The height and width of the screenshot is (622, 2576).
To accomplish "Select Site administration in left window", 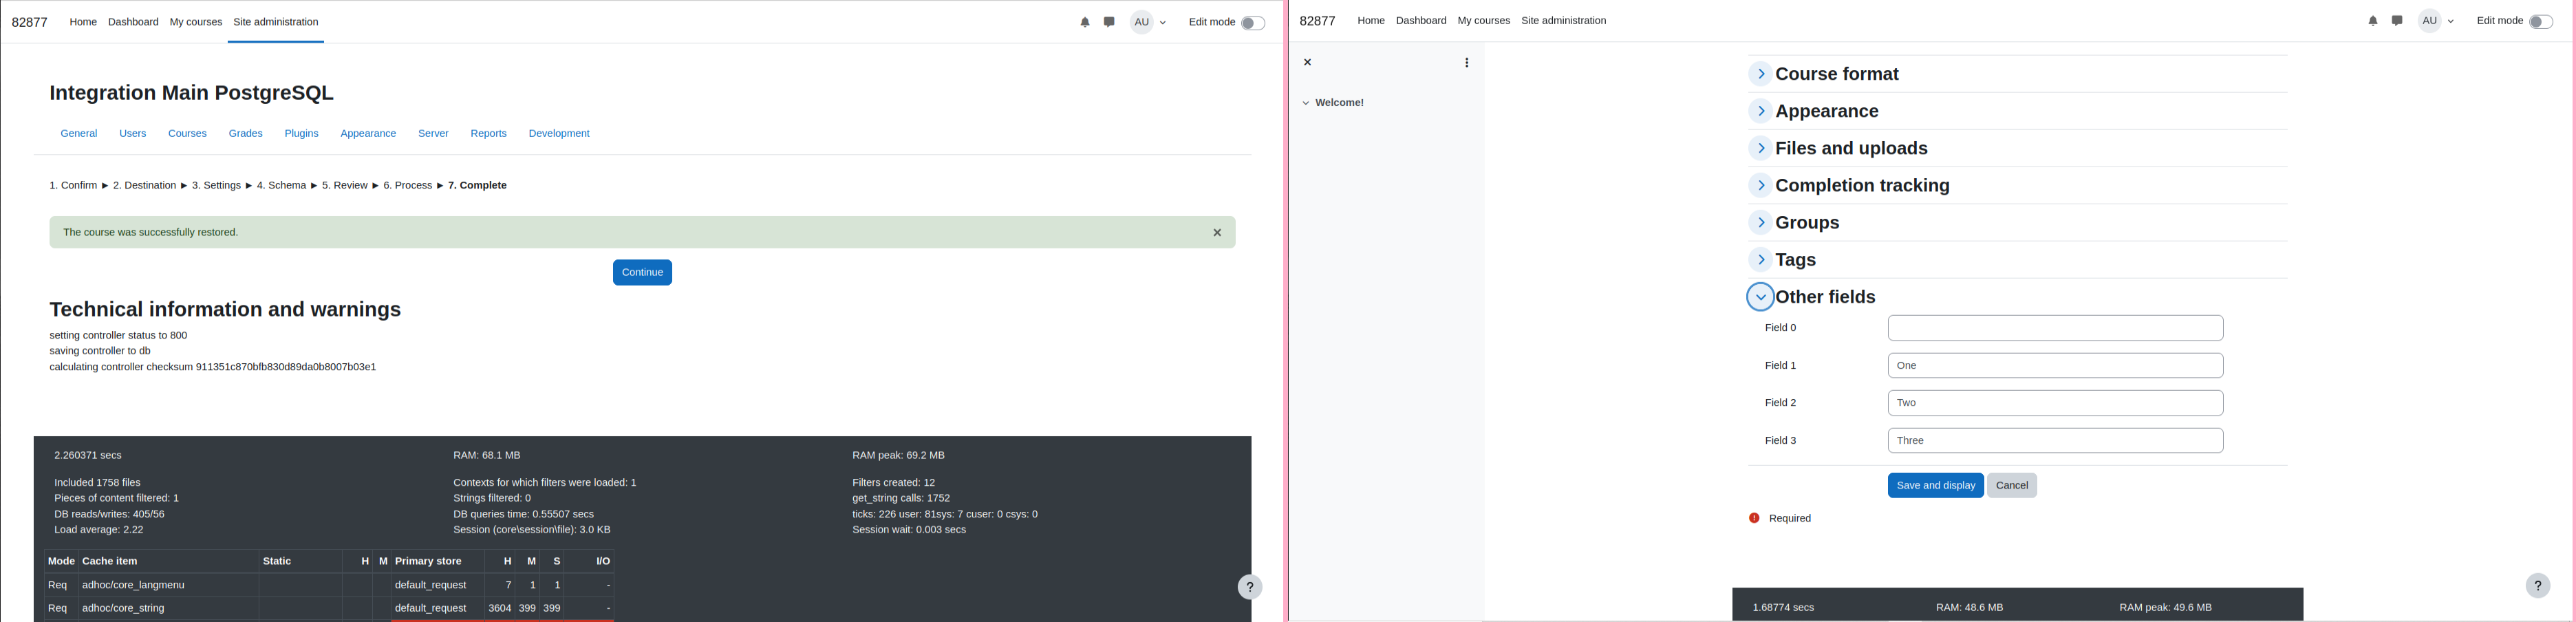I will (276, 22).
